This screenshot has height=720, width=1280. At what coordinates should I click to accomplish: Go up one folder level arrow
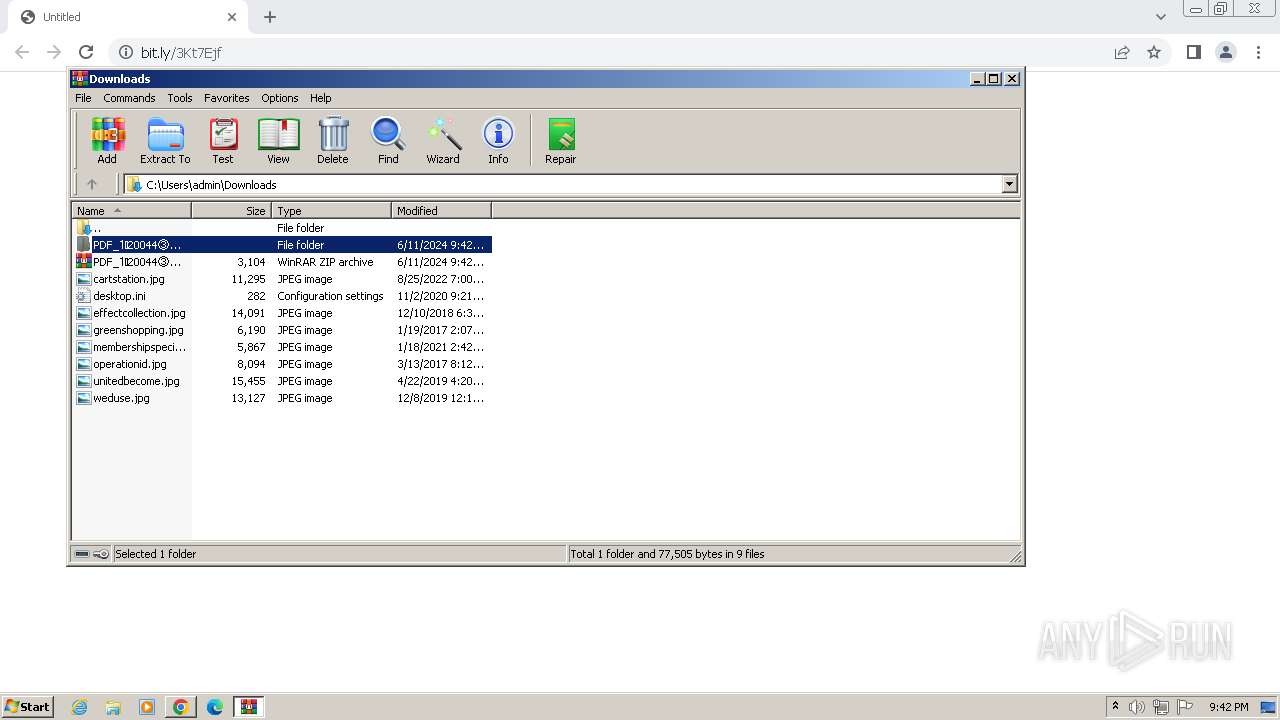pyautogui.click(x=92, y=184)
